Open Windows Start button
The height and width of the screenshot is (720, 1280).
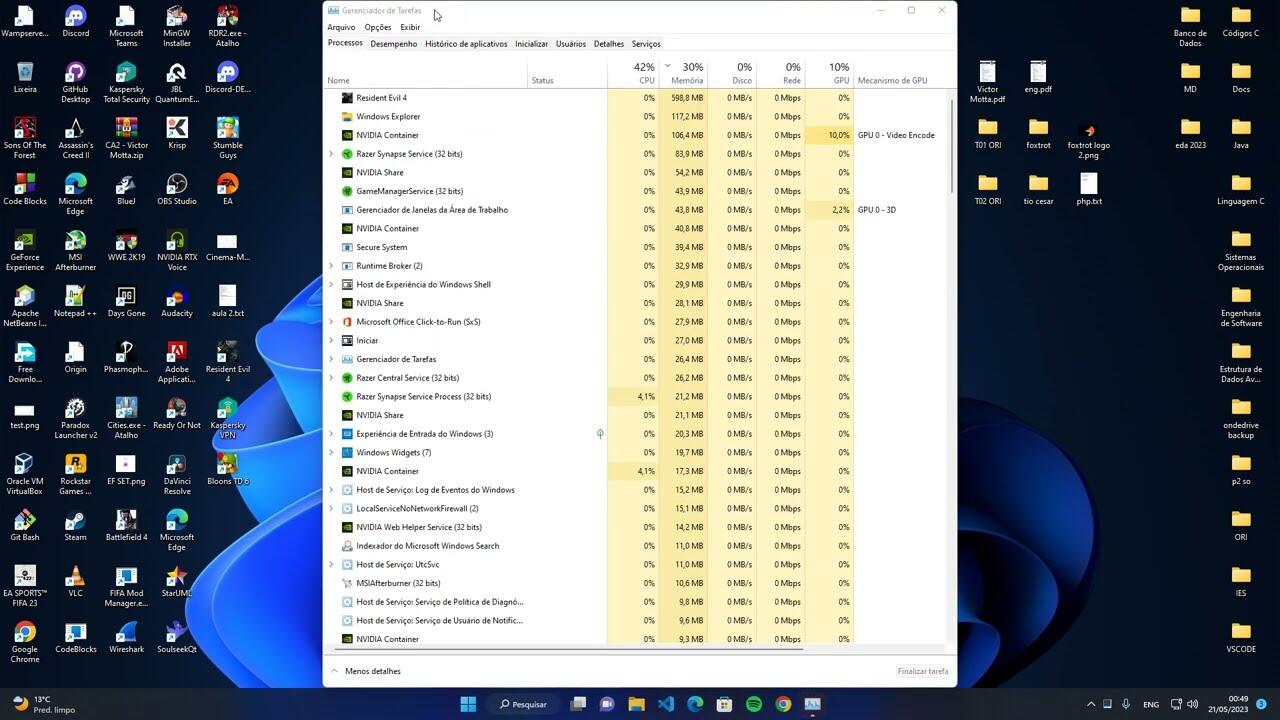pos(468,704)
